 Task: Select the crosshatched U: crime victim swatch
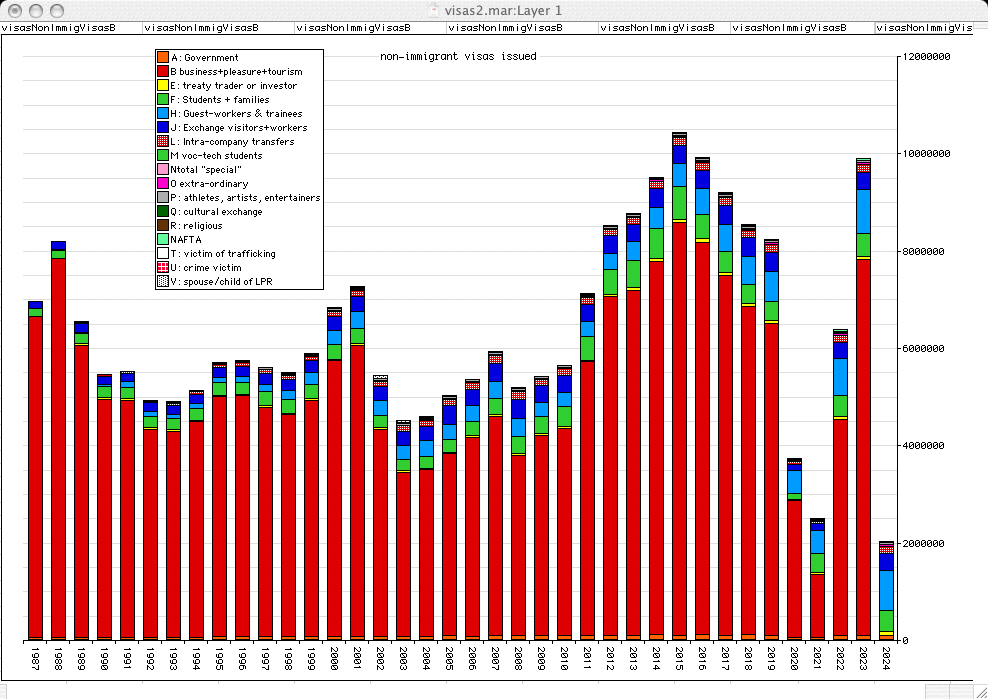[x=162, y=268]
